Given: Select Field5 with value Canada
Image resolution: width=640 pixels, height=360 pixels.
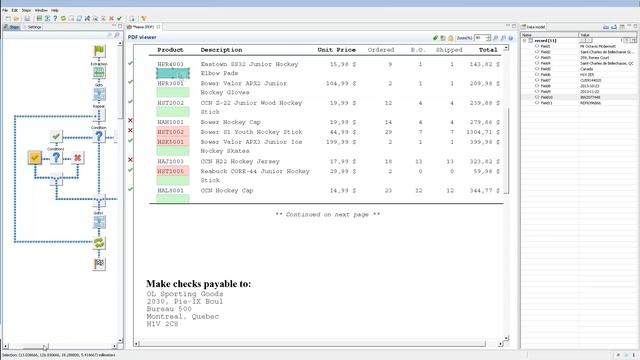Looking at the screenshot, I should [580, 69].
